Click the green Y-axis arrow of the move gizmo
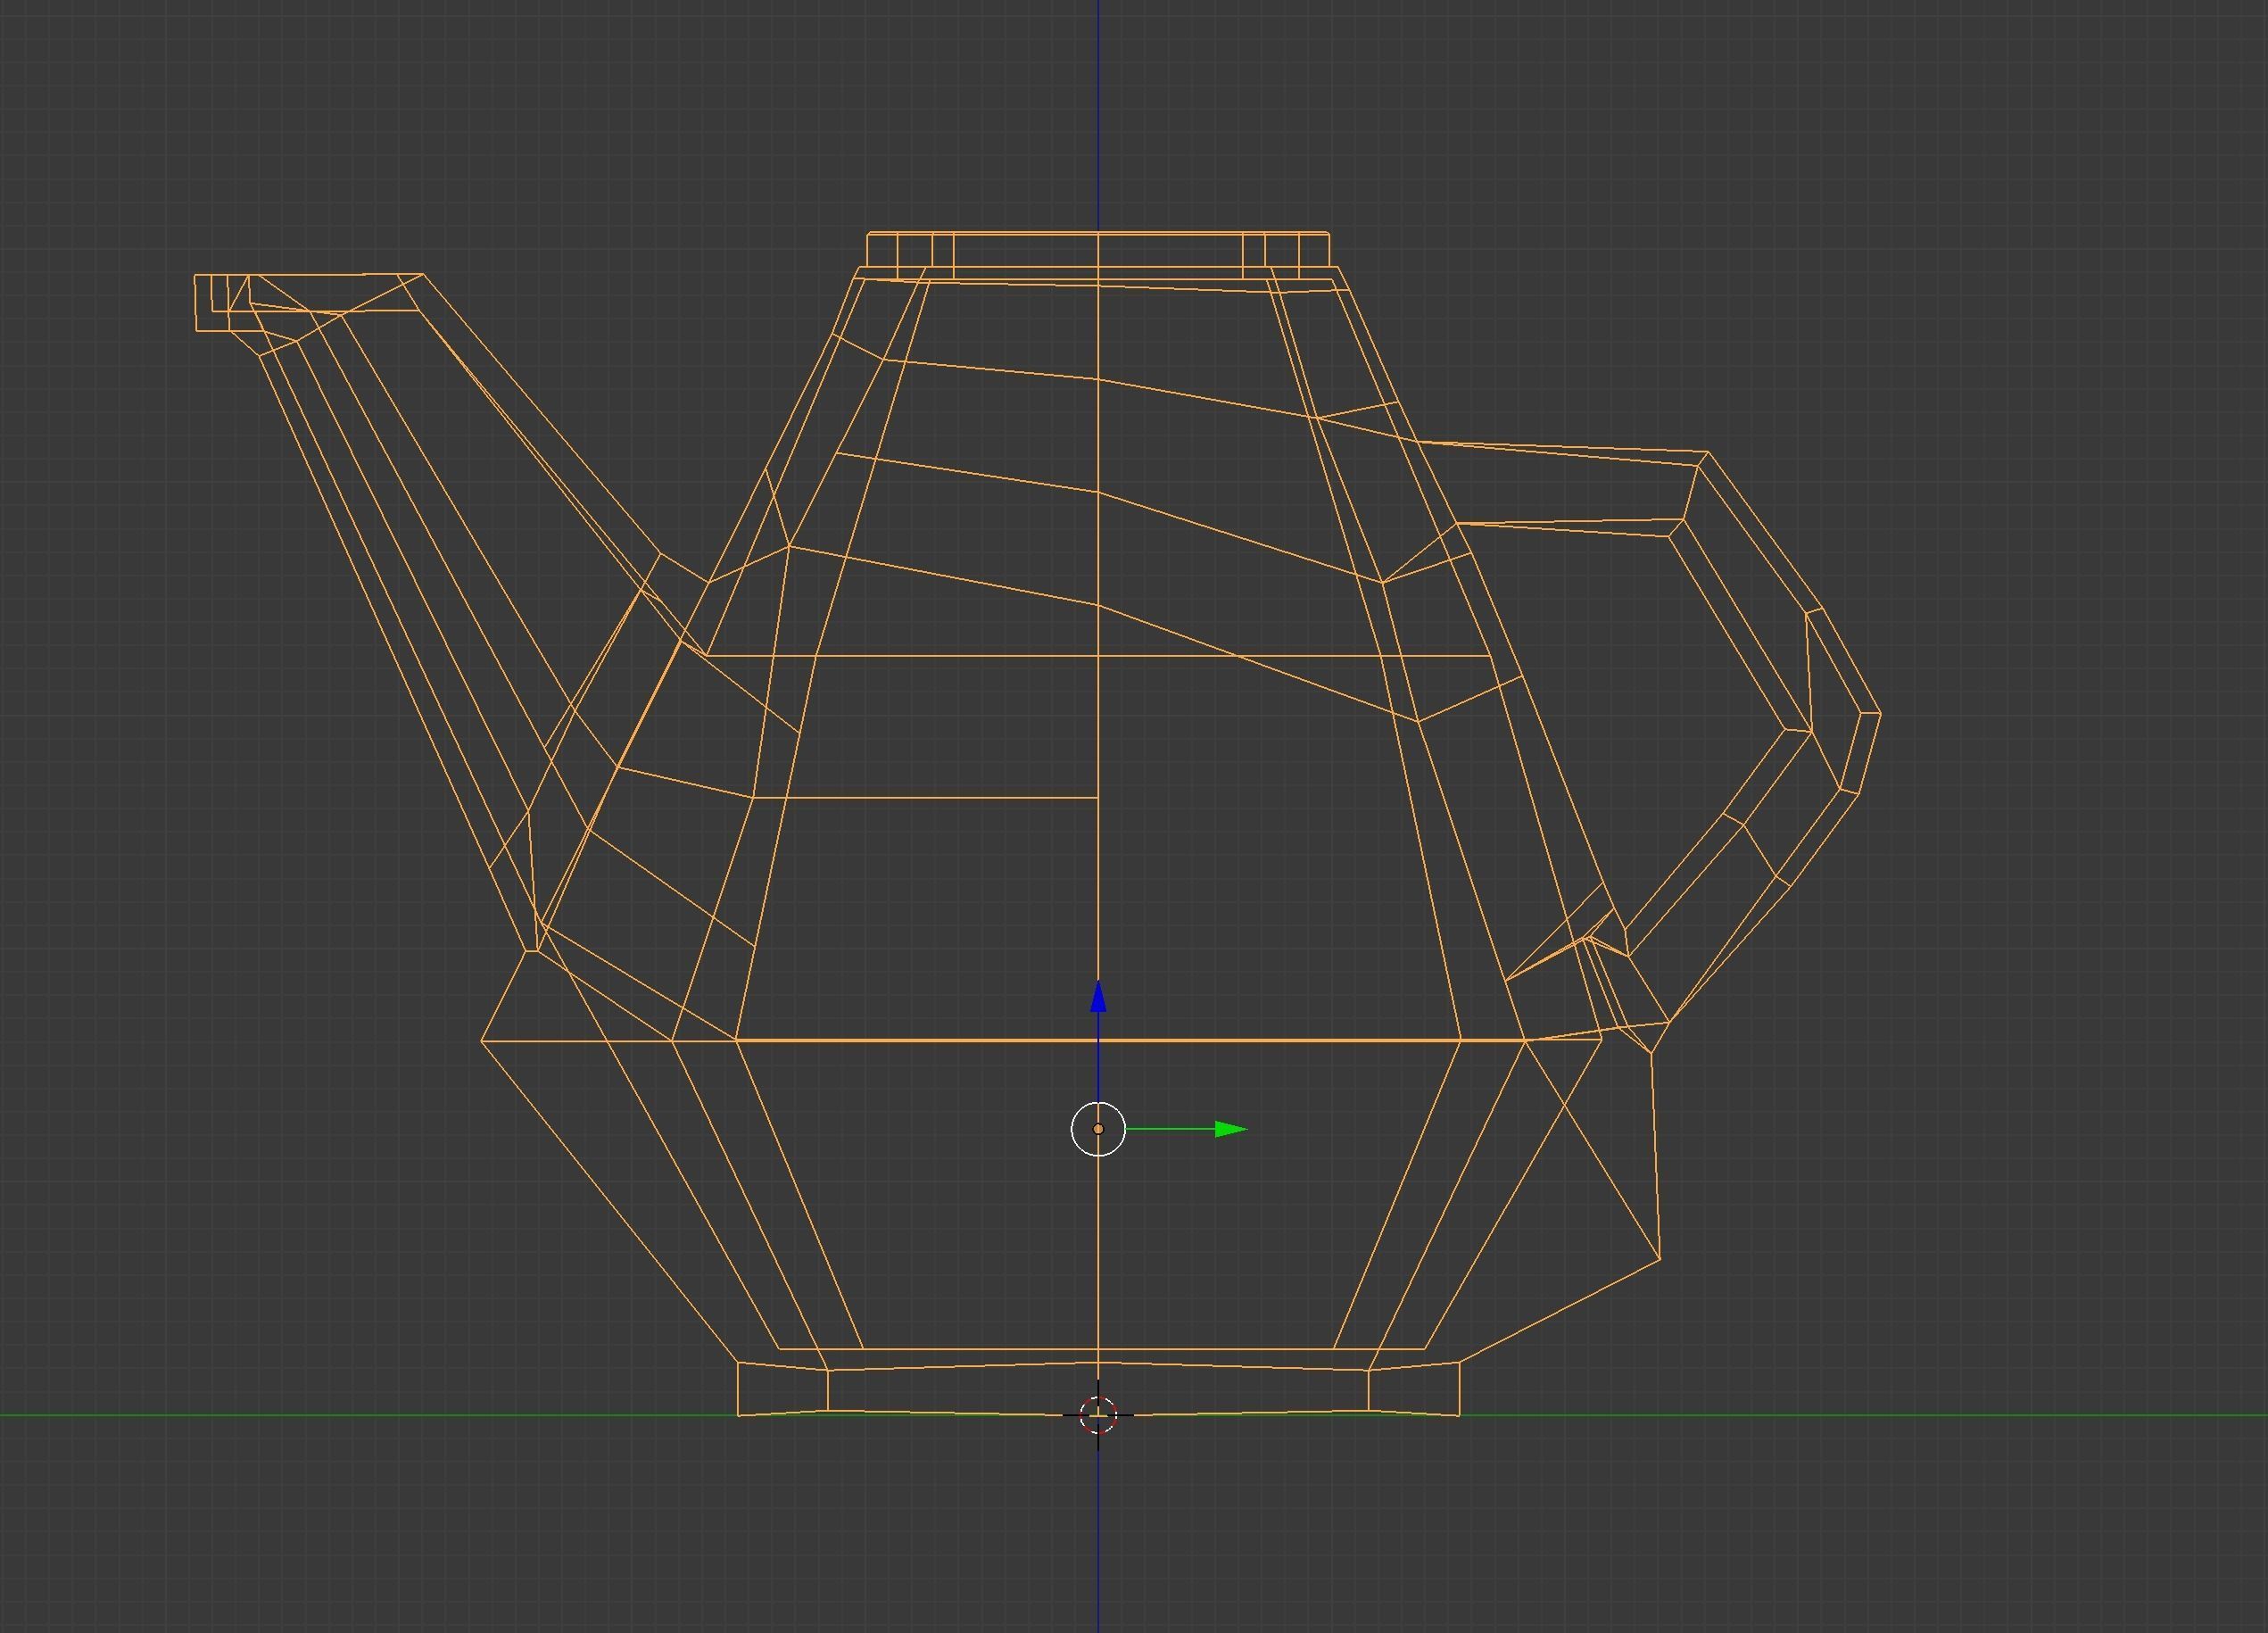Viewport: 2268px width, 1633px height. point(1230,1129)
